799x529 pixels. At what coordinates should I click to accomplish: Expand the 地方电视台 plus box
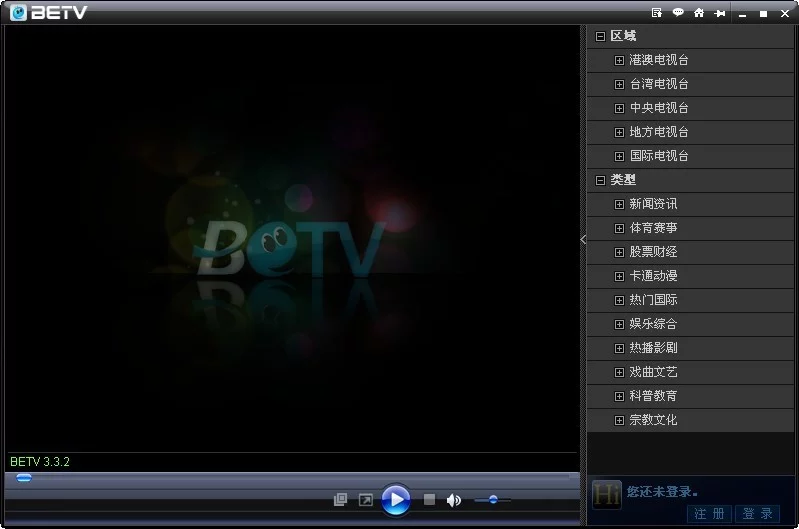click(619, 133)
